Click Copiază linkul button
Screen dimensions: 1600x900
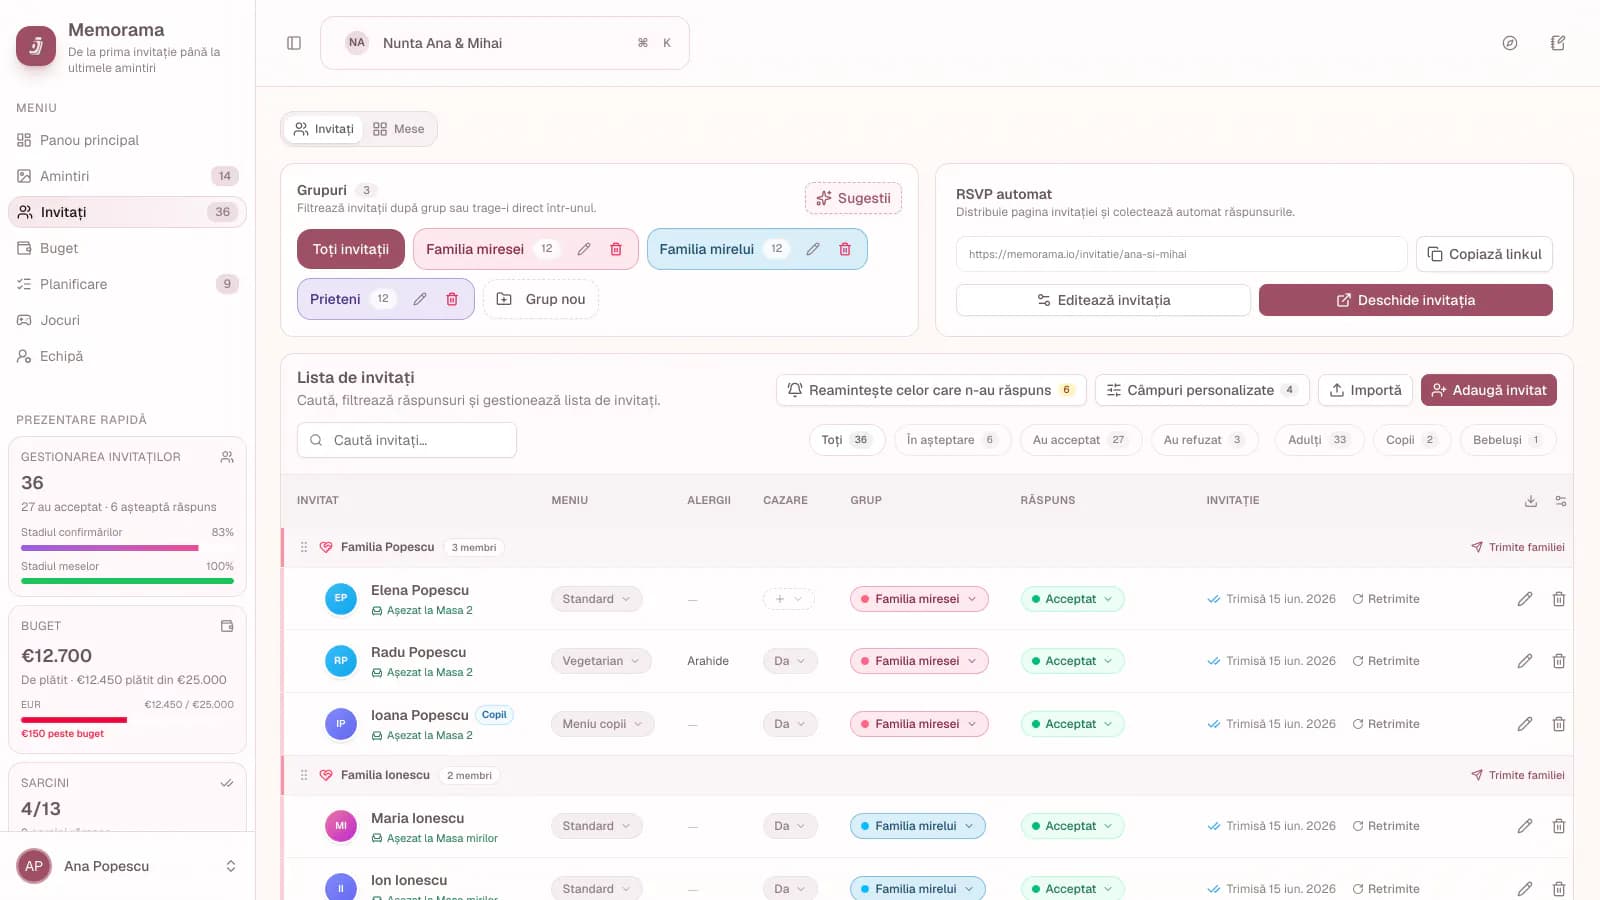point(1485,254)
